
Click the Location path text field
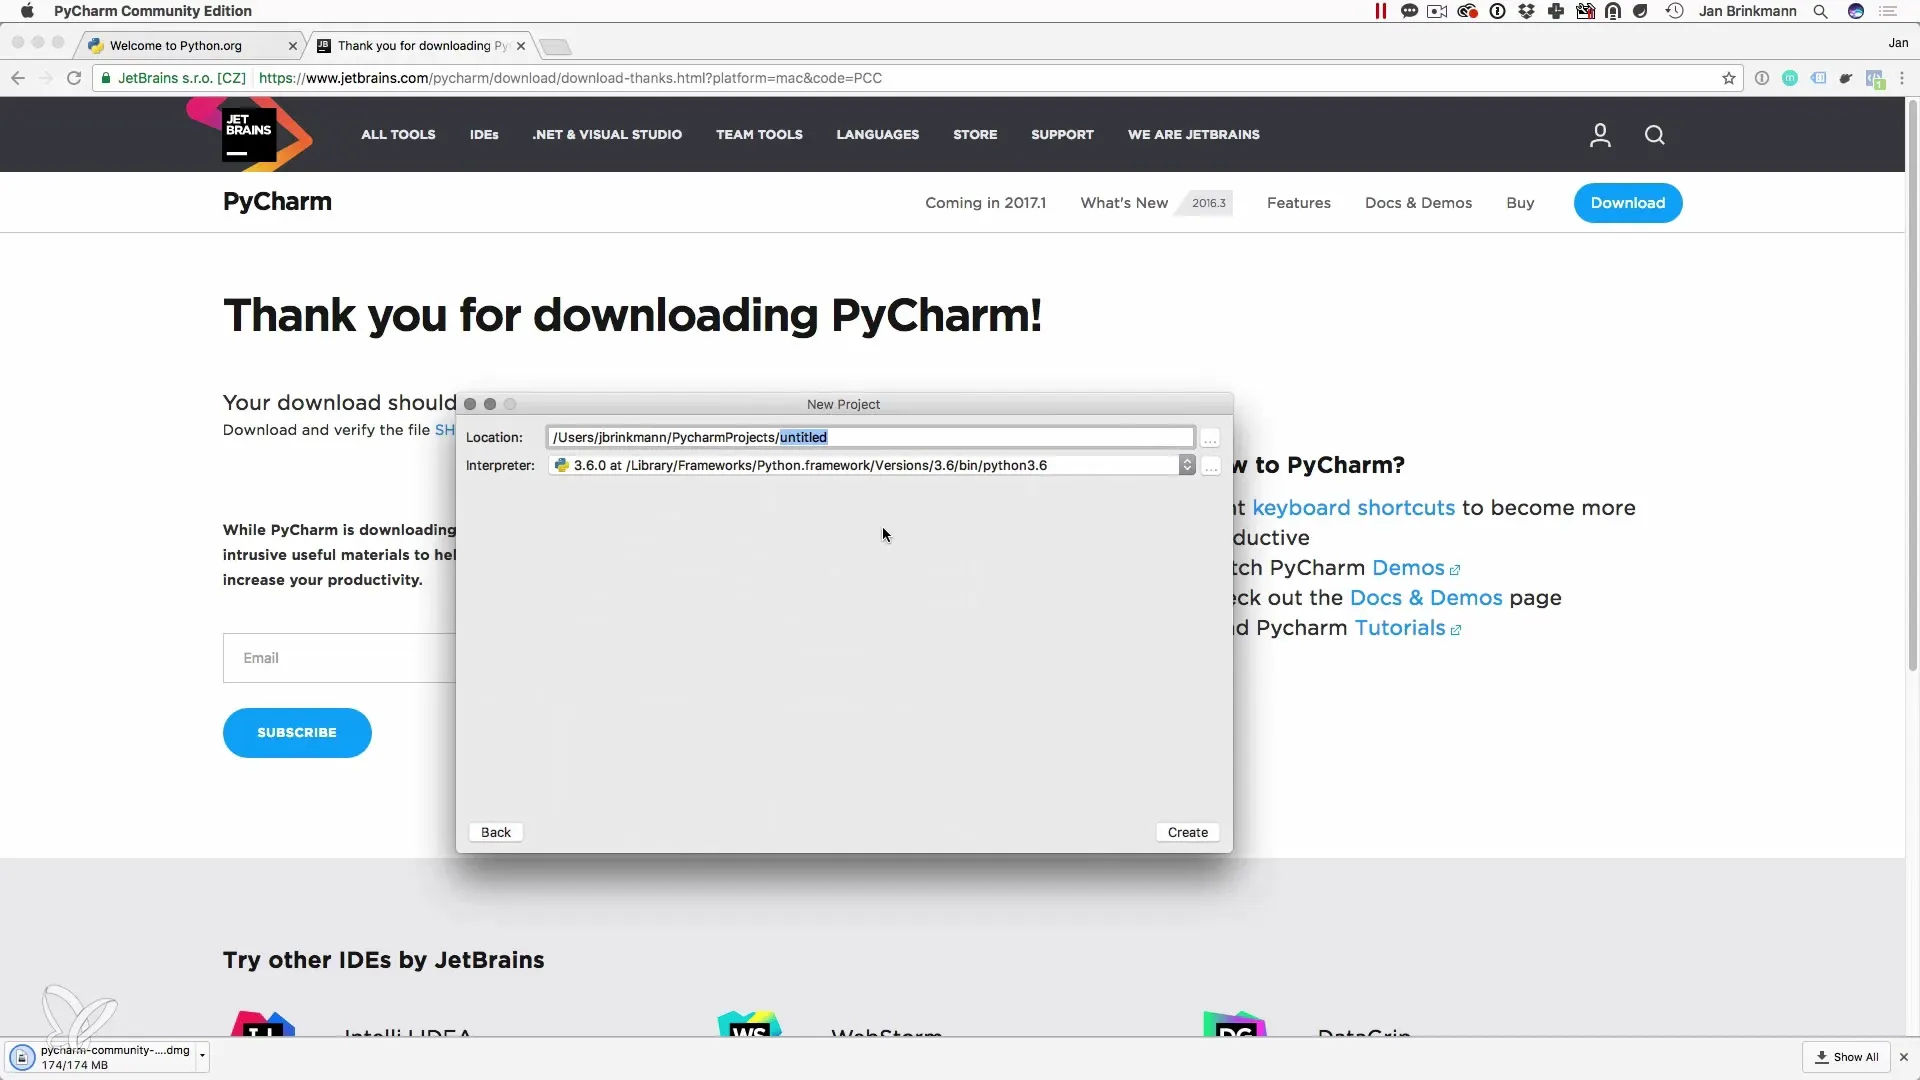[870, 437]
